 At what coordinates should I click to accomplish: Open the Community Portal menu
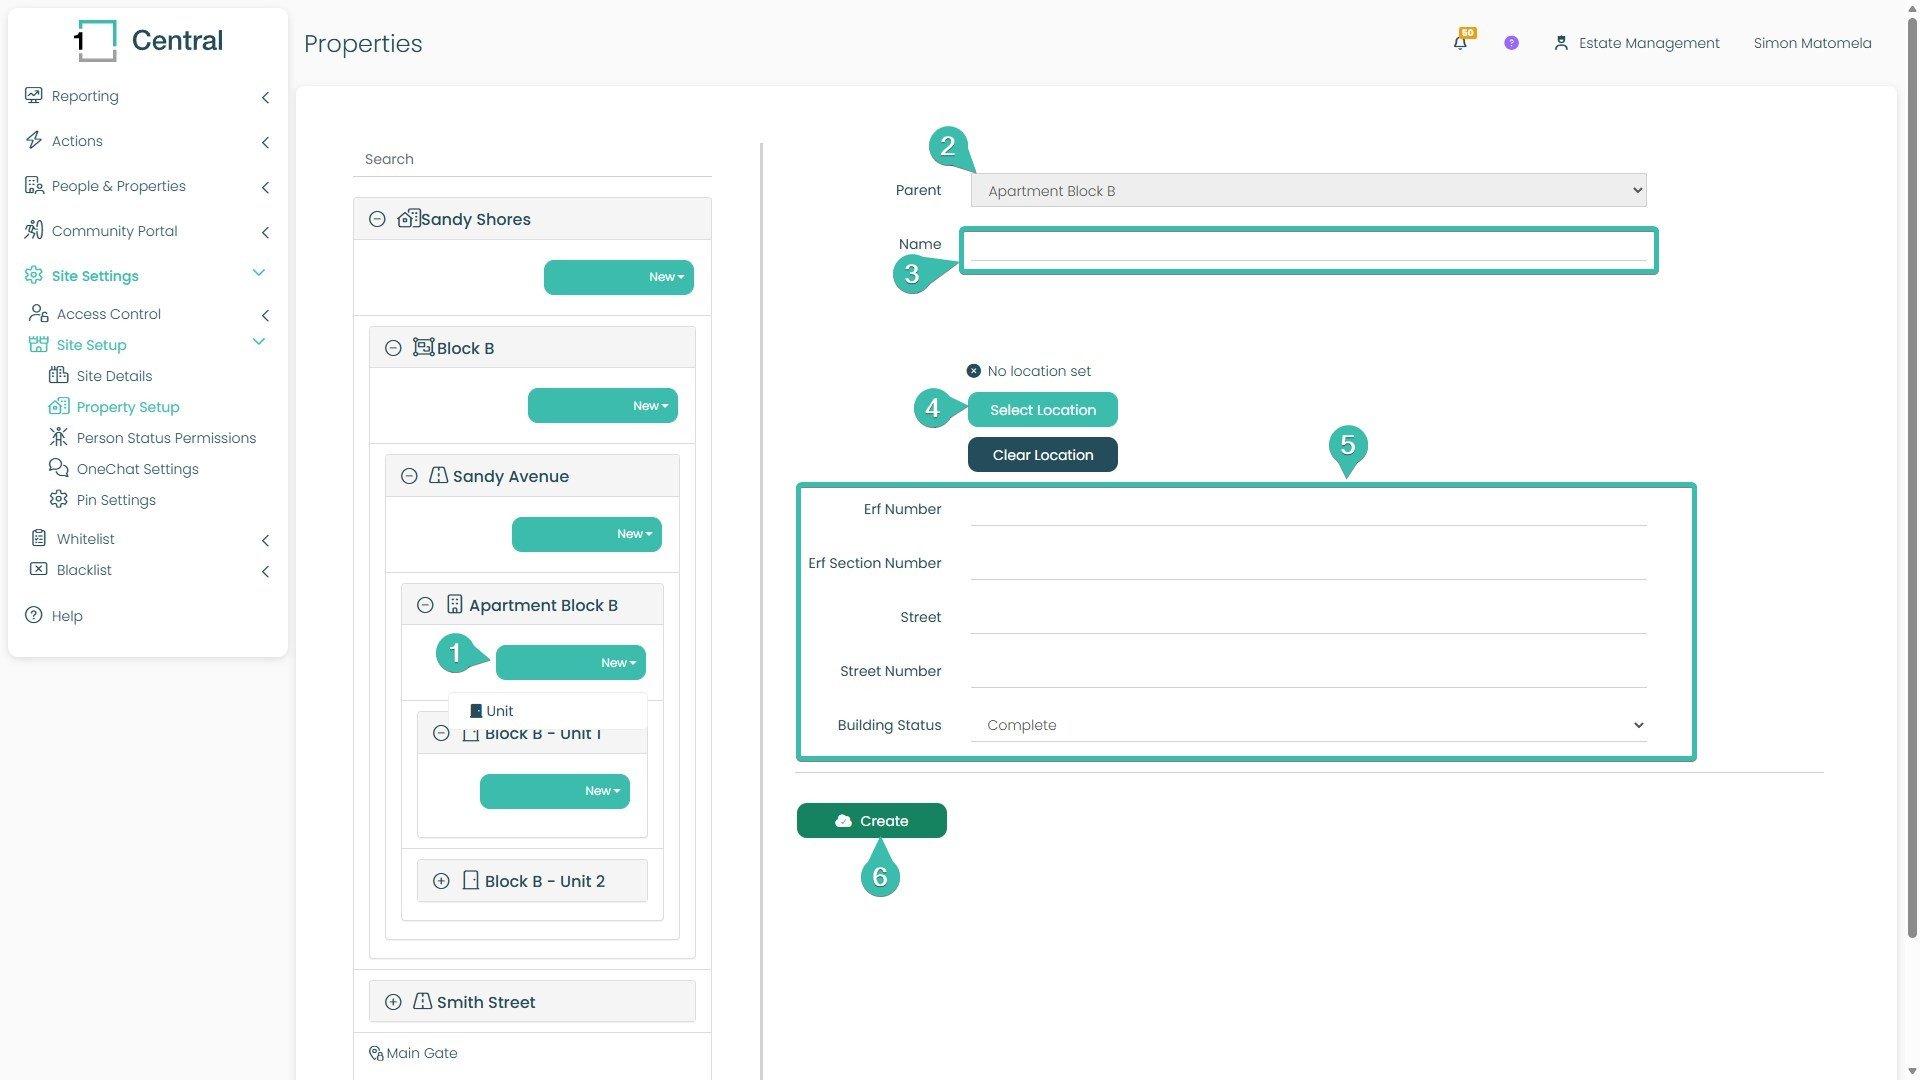[x=147, y=231]
